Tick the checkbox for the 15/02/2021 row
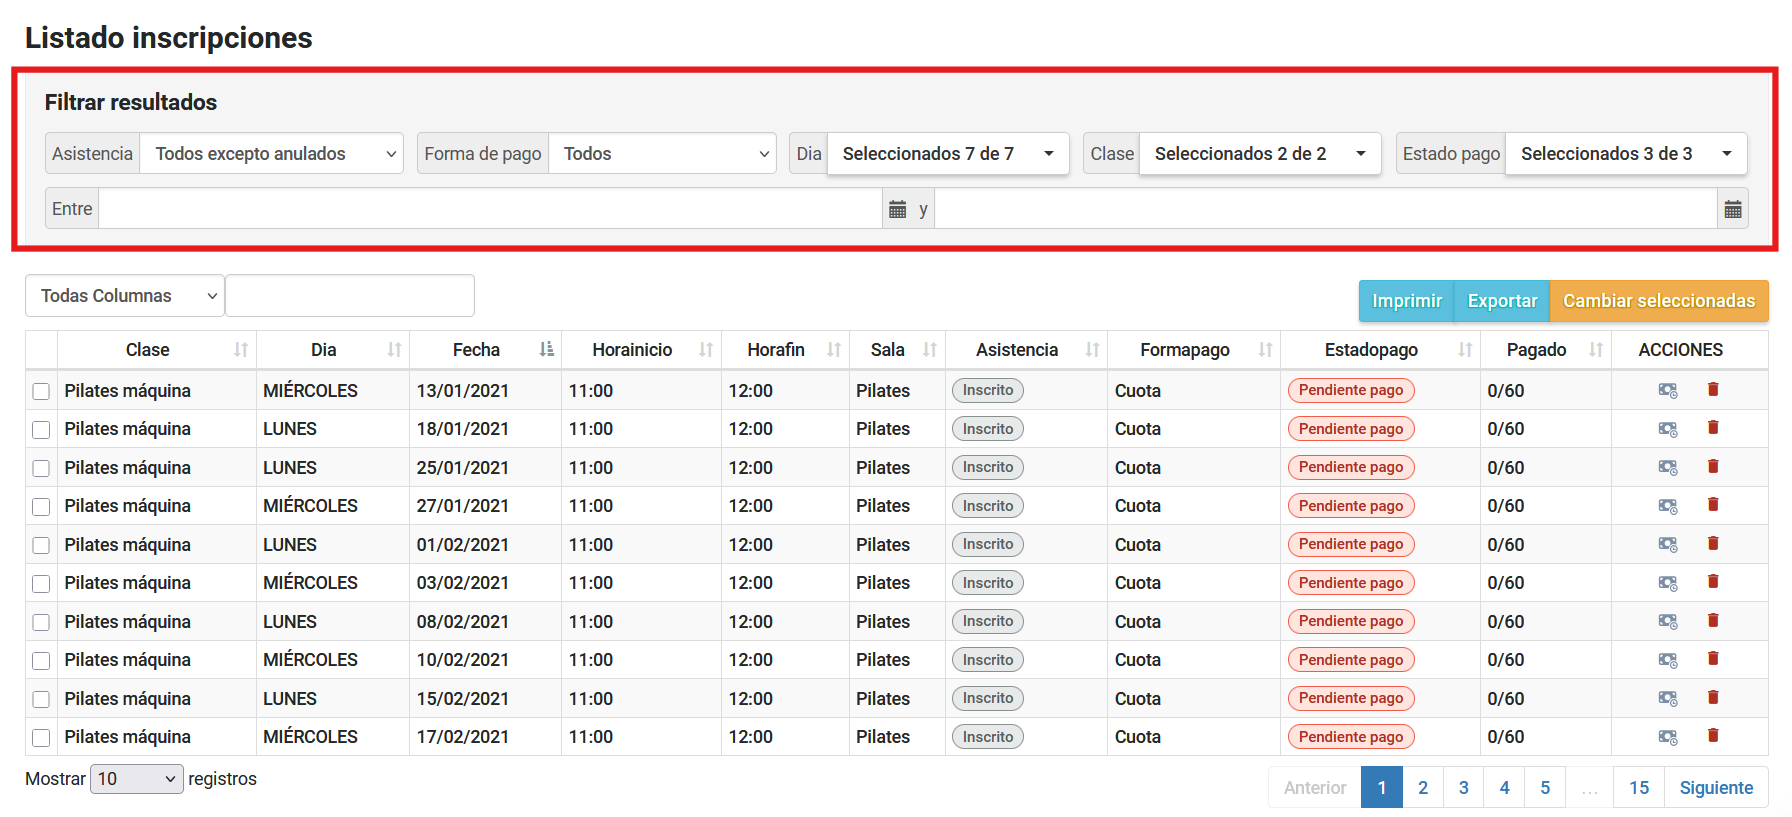Image resolution: width=1792 pixels, height=817 pixels. 41,699
